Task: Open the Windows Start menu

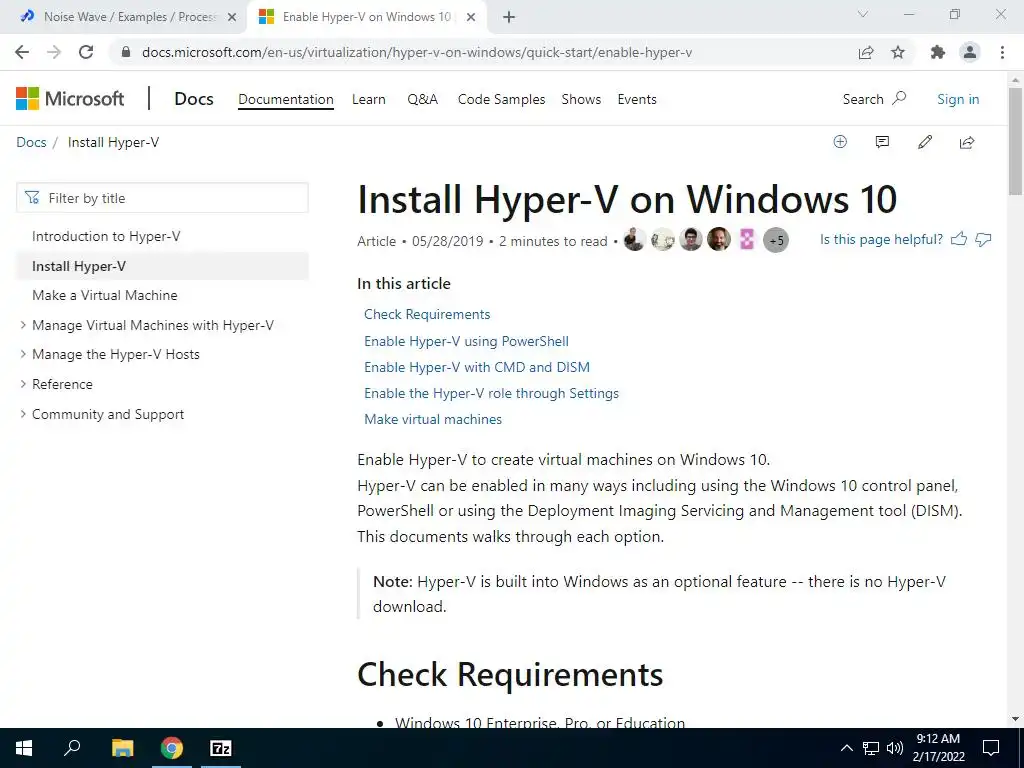Action: [x=24, y=748]
